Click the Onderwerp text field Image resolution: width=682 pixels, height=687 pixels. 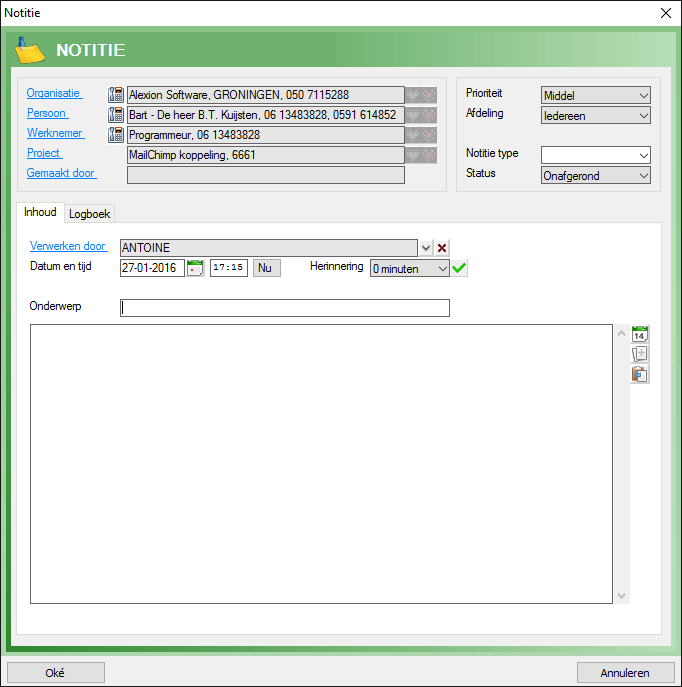(x=285, y=308)
